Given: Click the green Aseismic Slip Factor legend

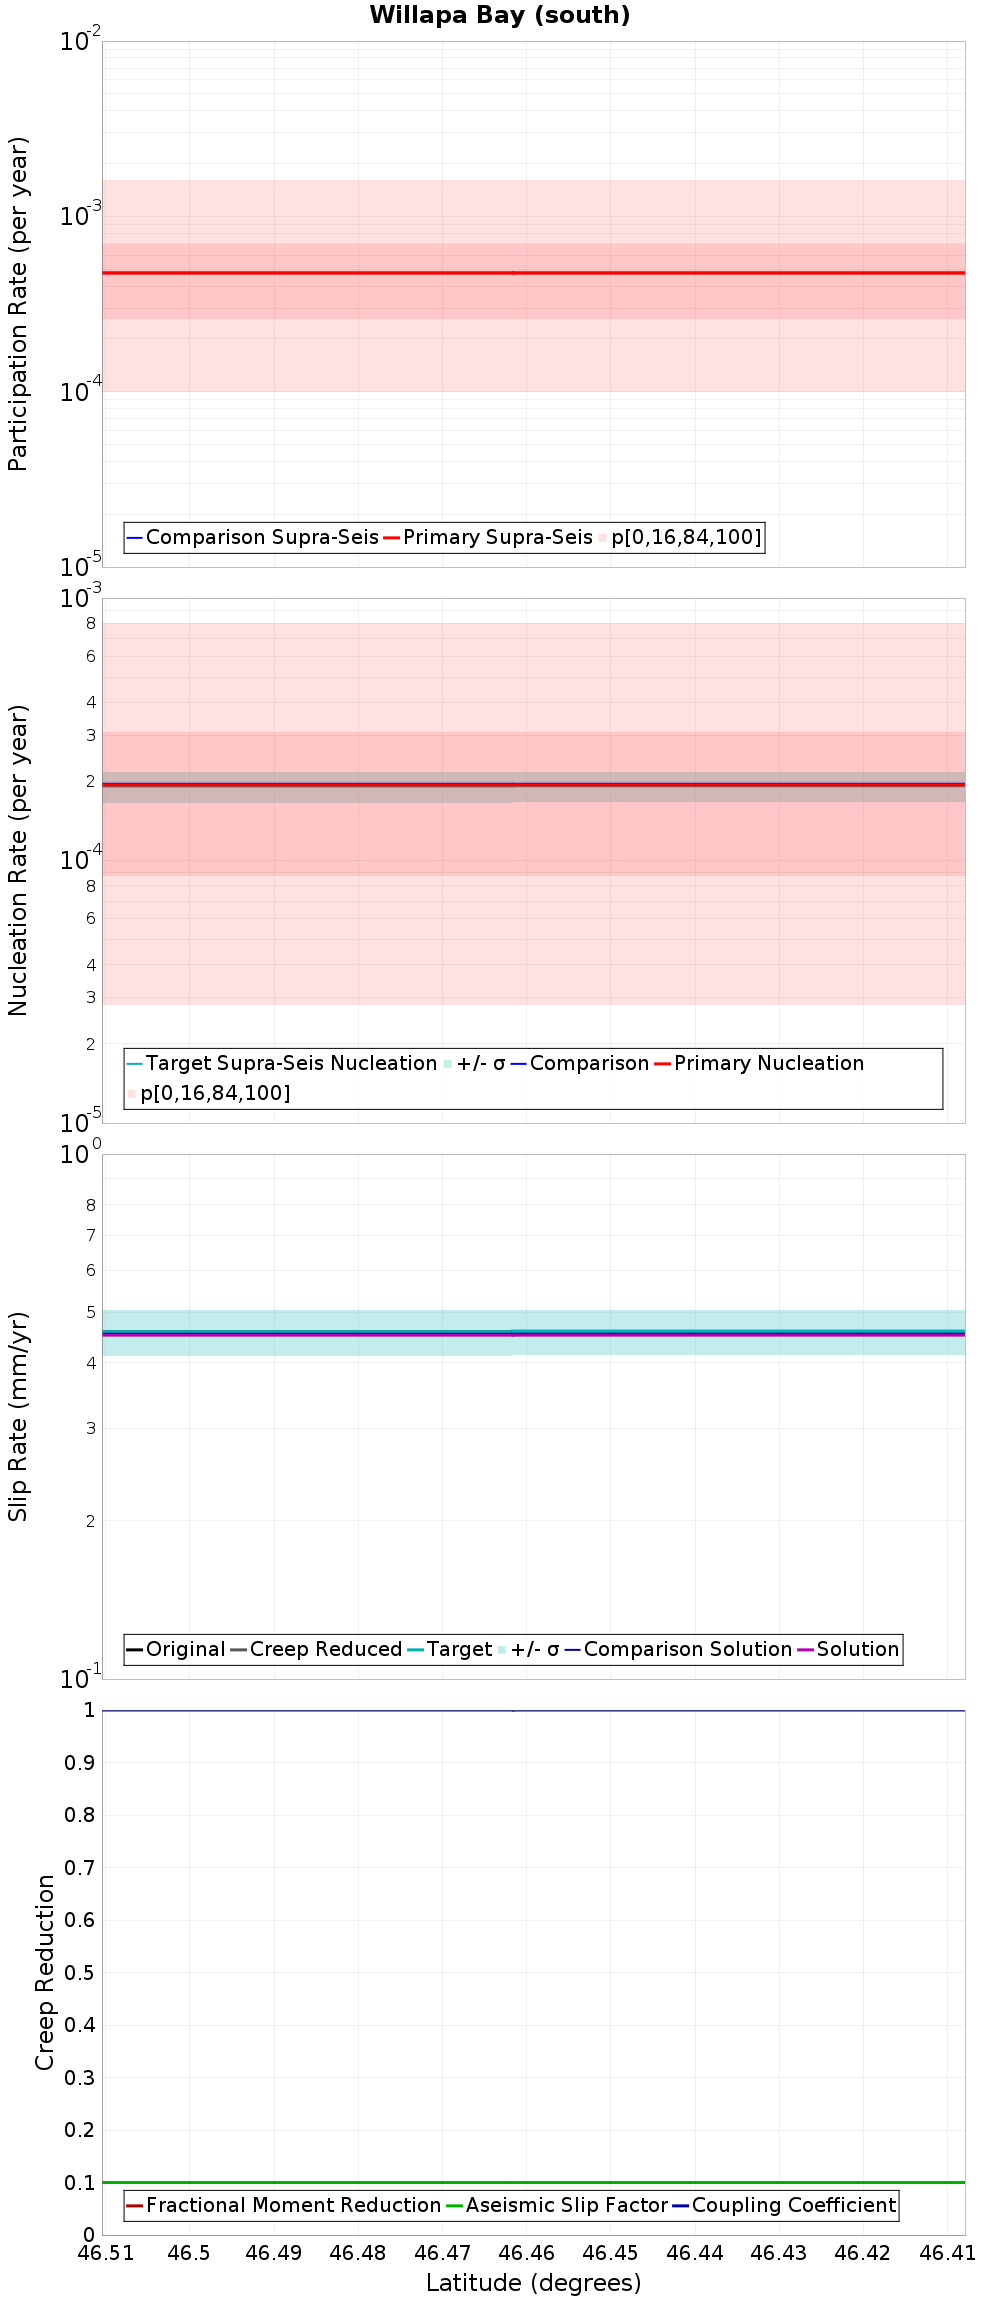Looking at the screenshot, I should pos(557,2205).
